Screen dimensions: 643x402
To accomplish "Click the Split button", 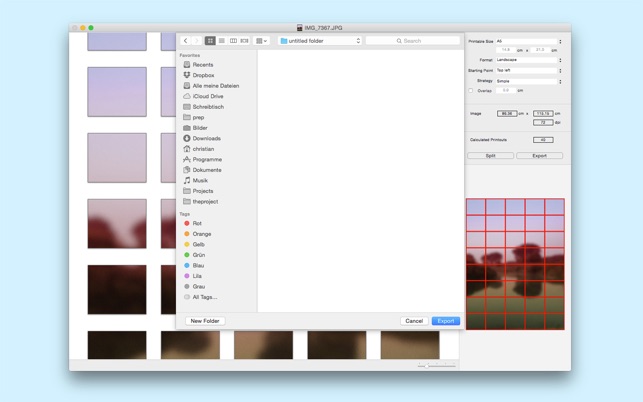I will coord(490,156).
